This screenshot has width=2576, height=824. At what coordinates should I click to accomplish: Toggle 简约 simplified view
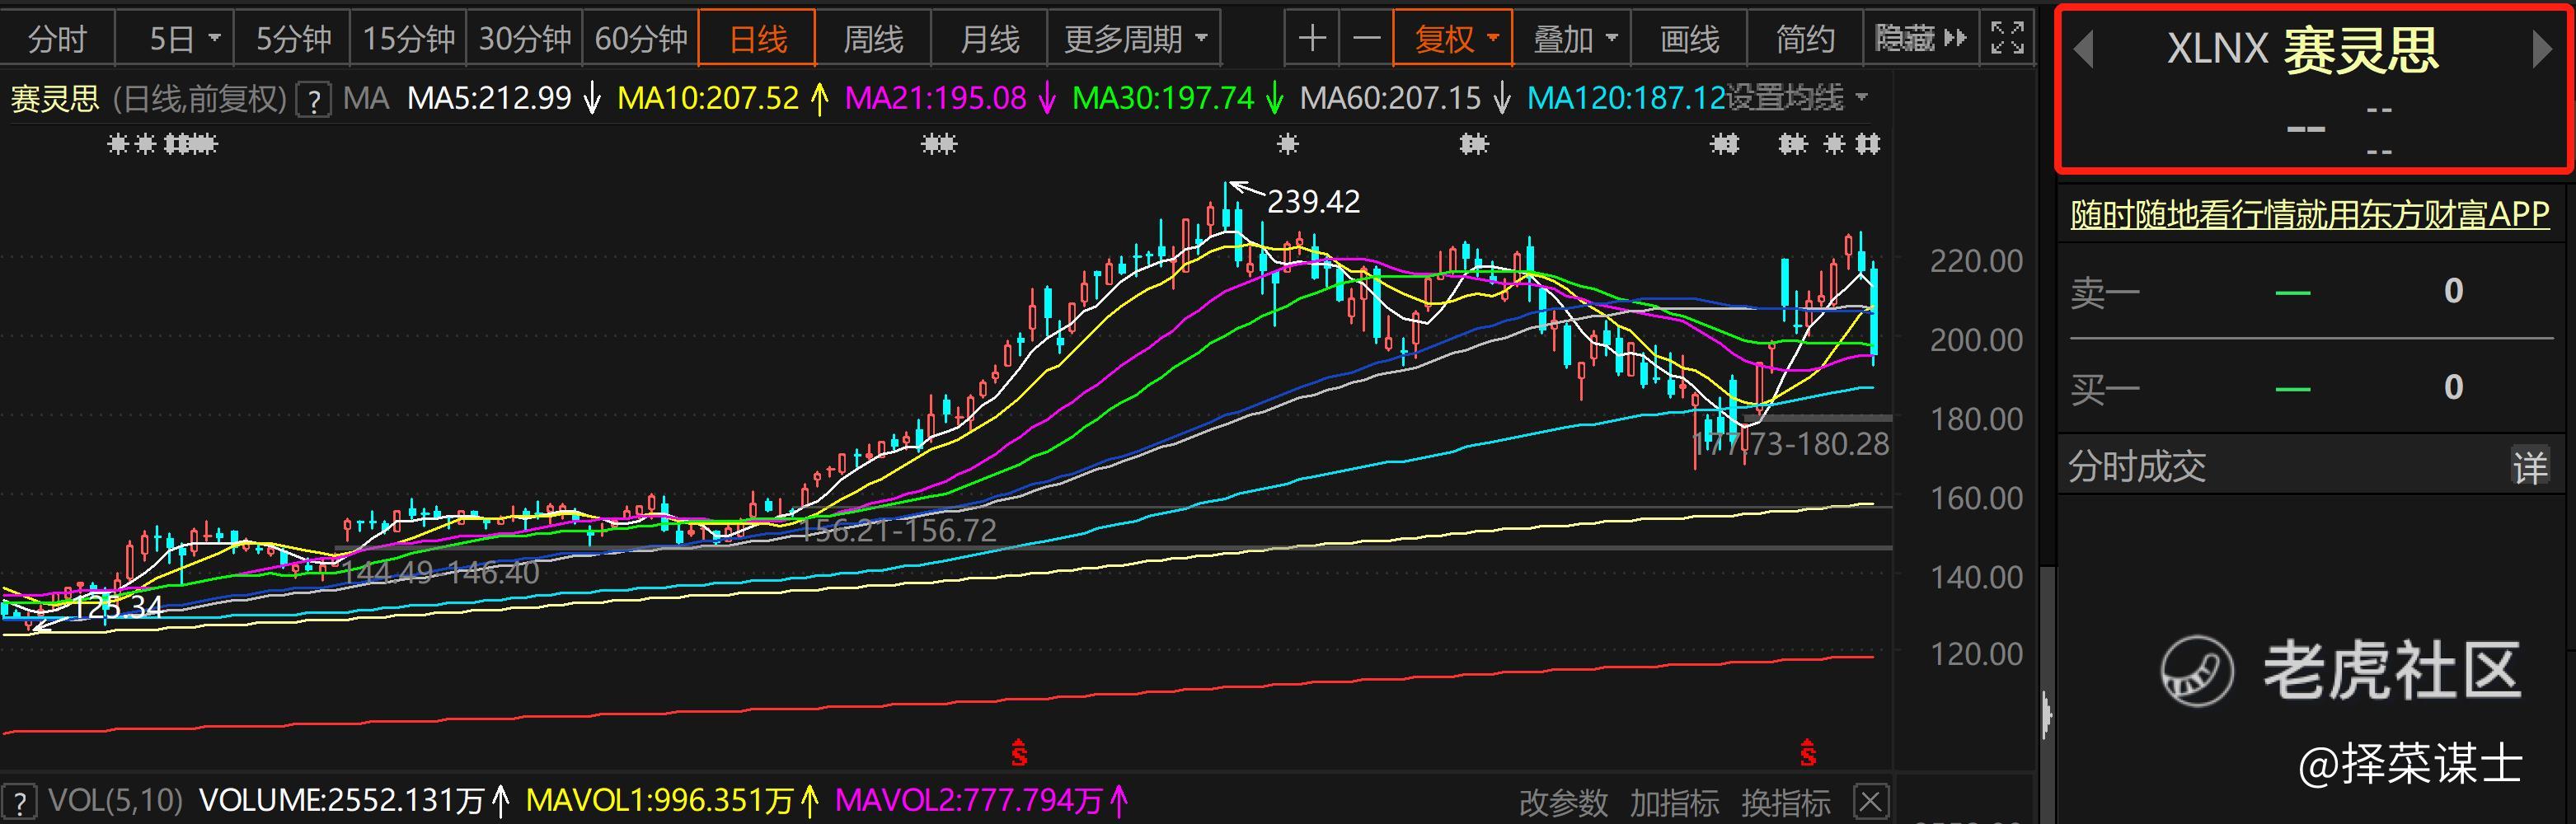click(1805, 39)
